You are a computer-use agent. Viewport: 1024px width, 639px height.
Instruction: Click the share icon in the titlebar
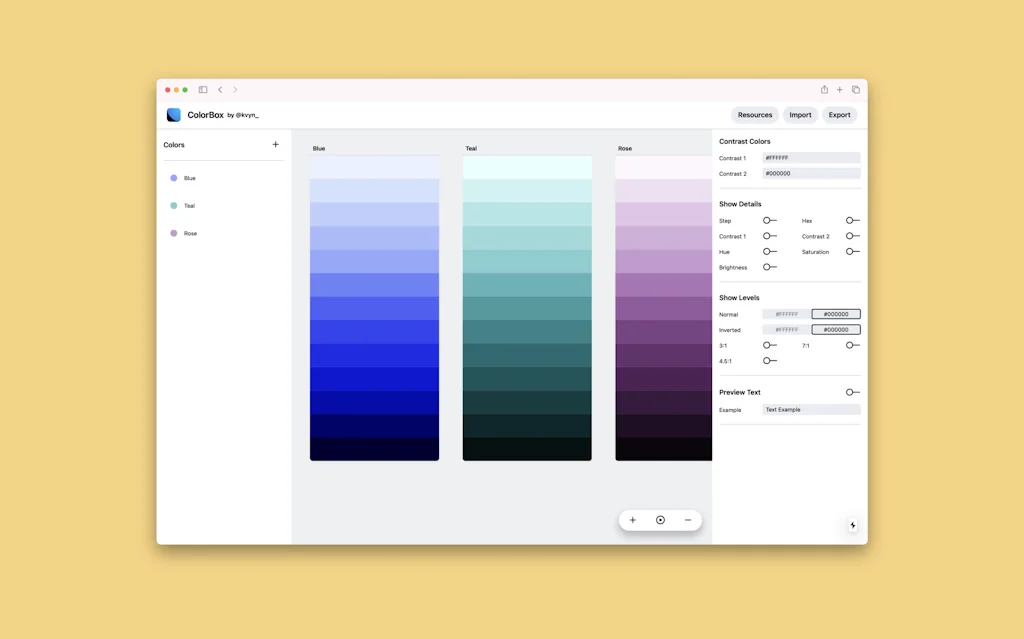tap(823, 89)
